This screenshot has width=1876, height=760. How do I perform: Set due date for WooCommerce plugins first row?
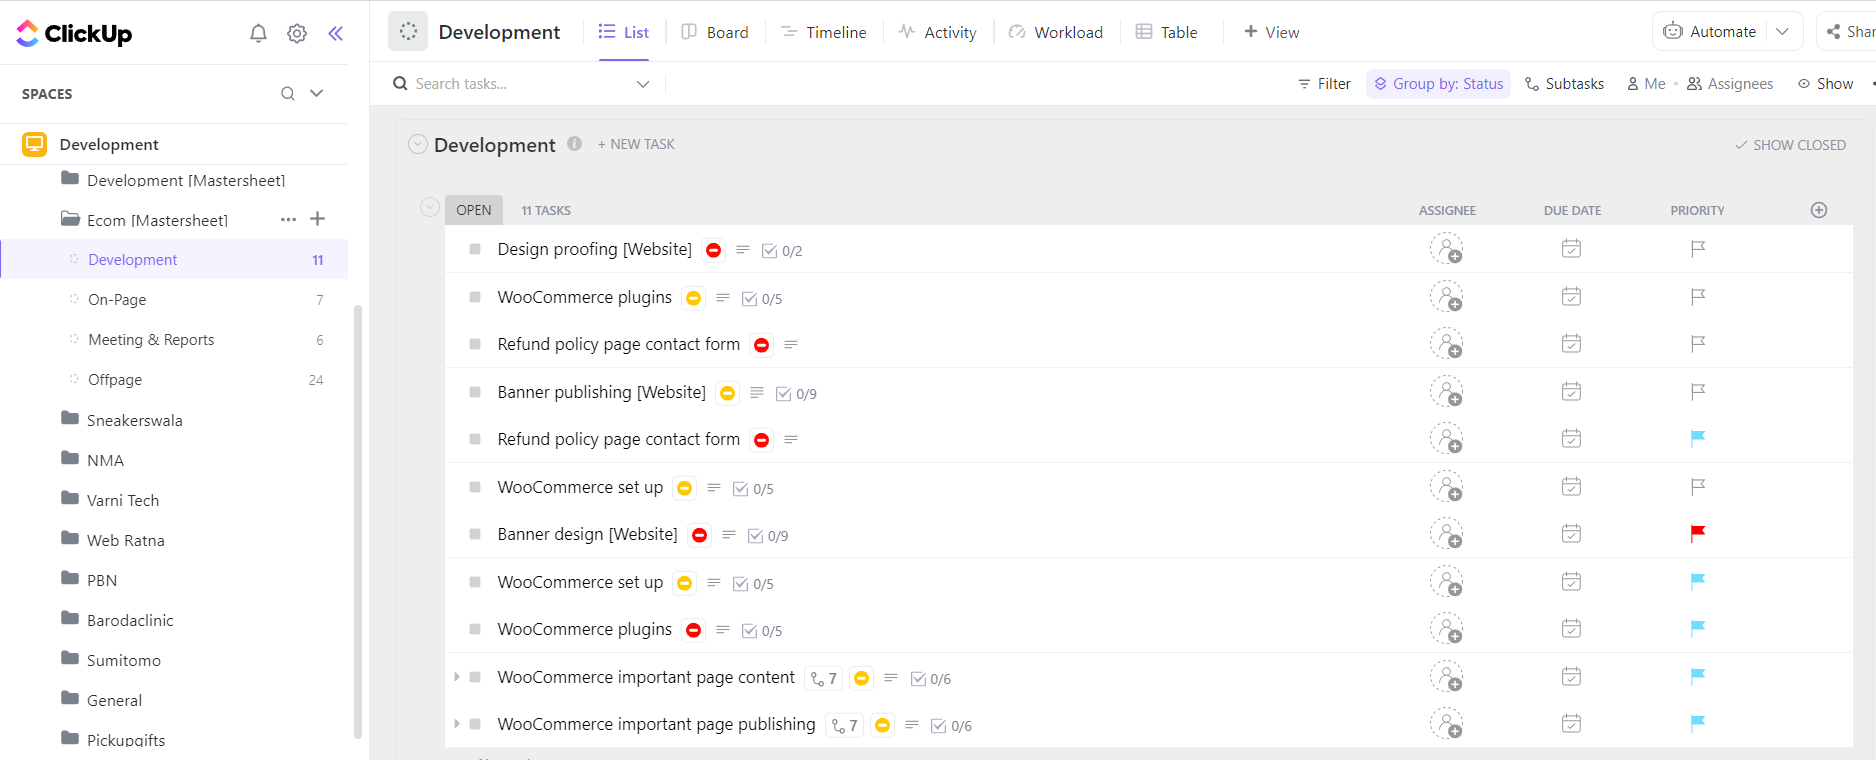tap(1571, 296)
